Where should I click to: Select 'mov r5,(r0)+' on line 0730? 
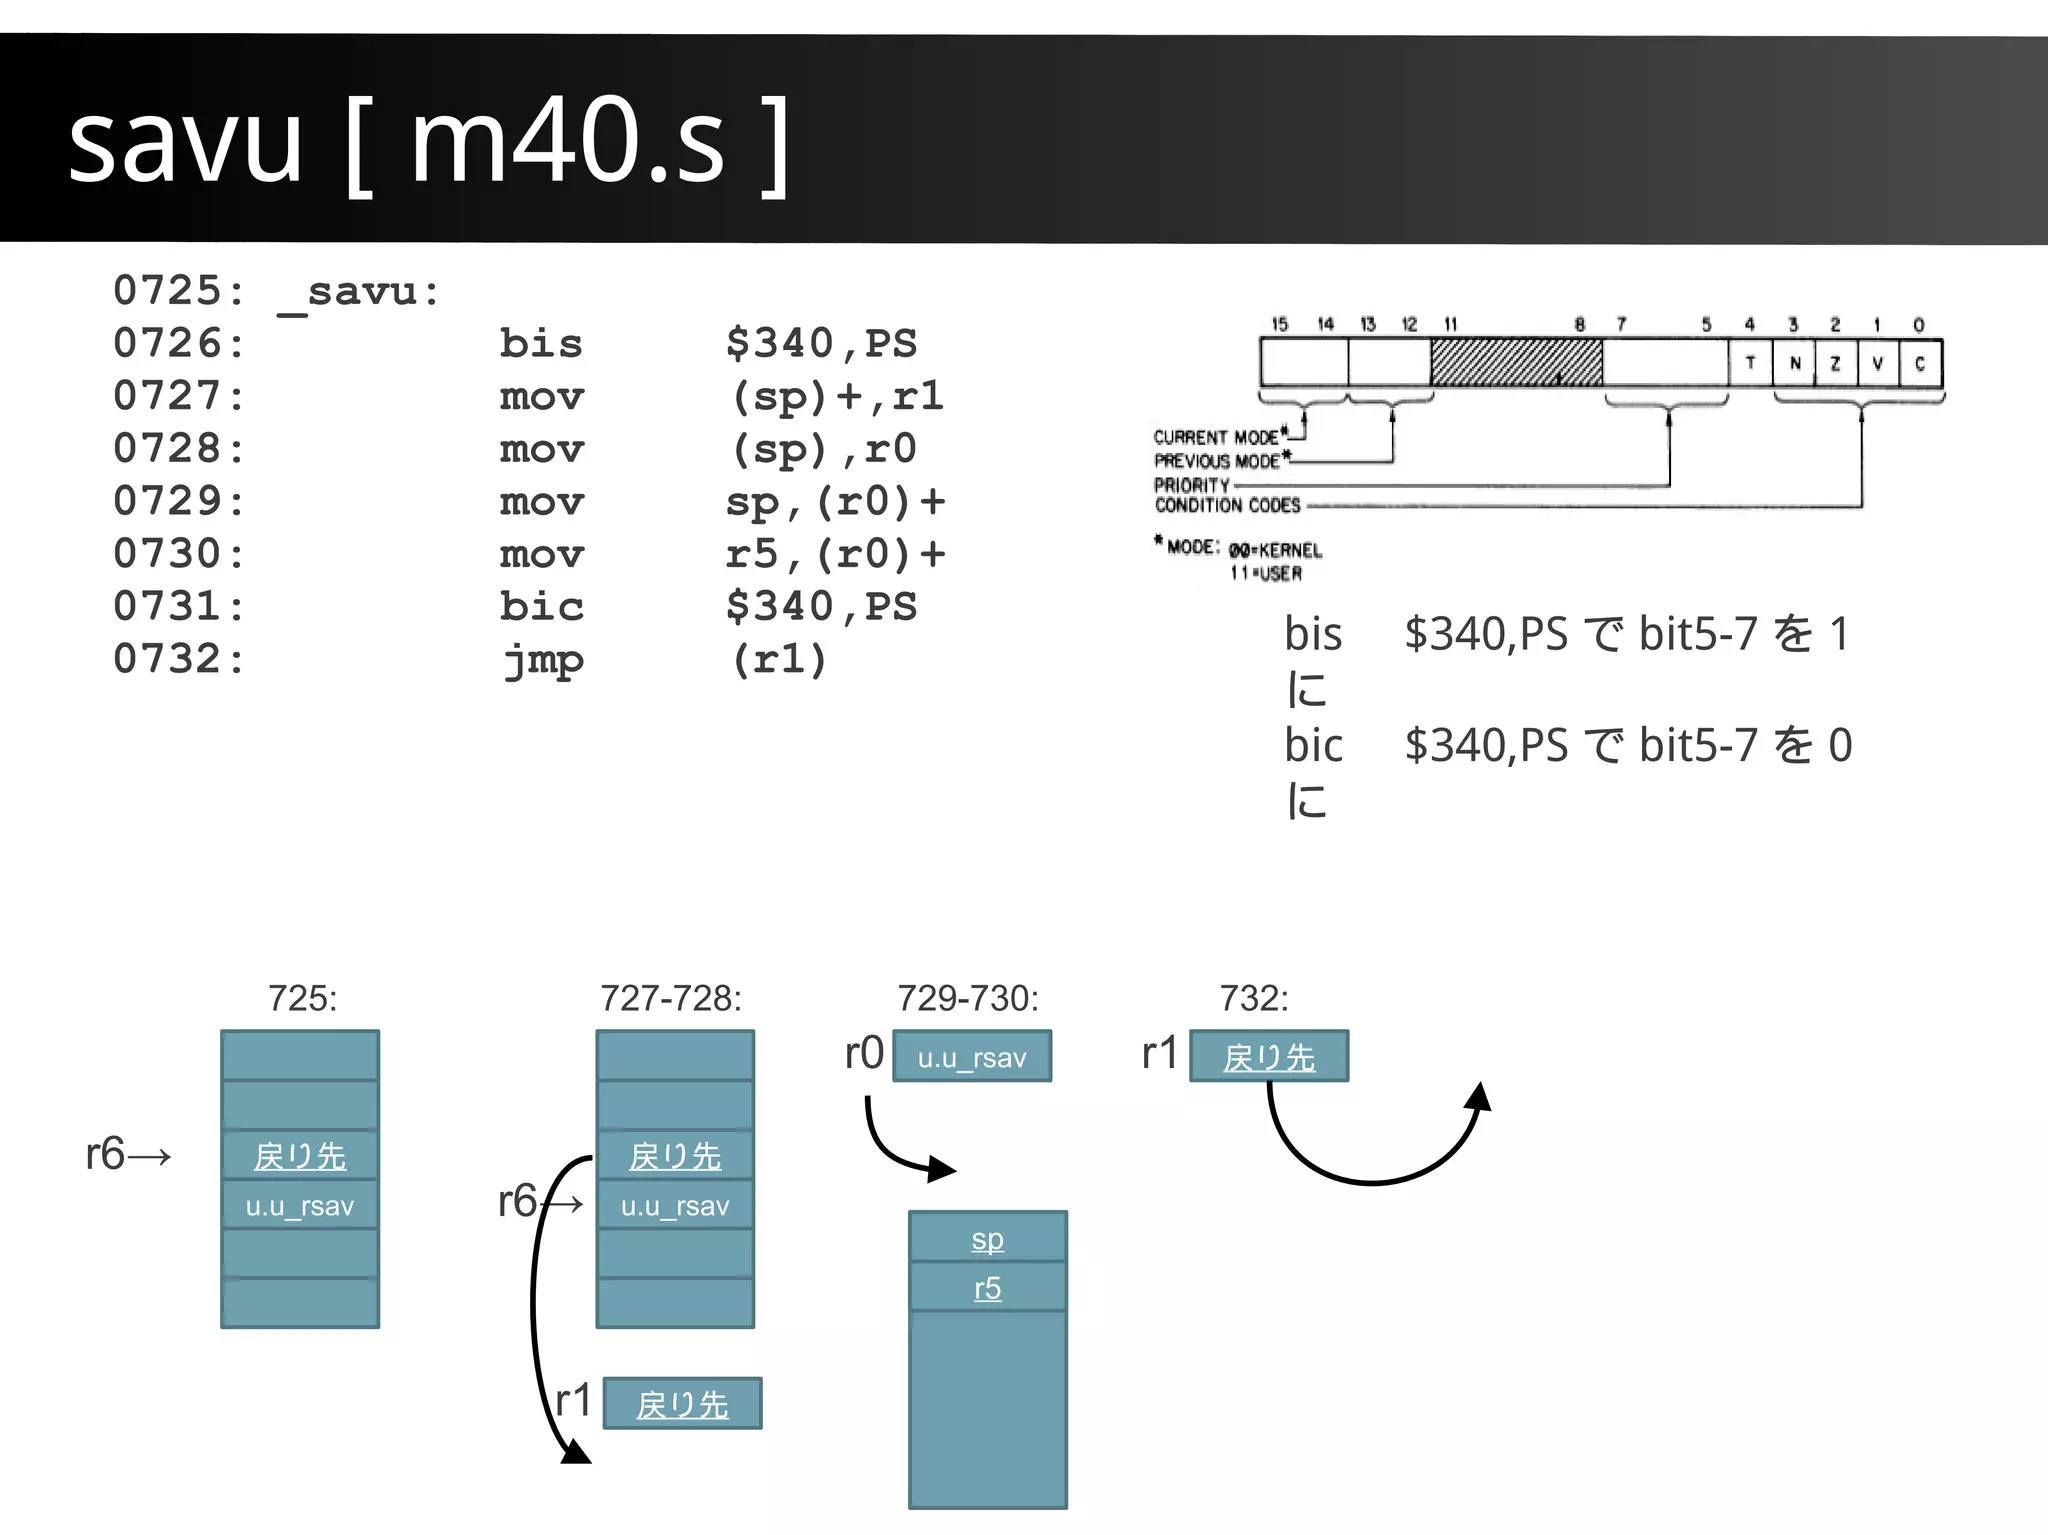tap(722, 554)
